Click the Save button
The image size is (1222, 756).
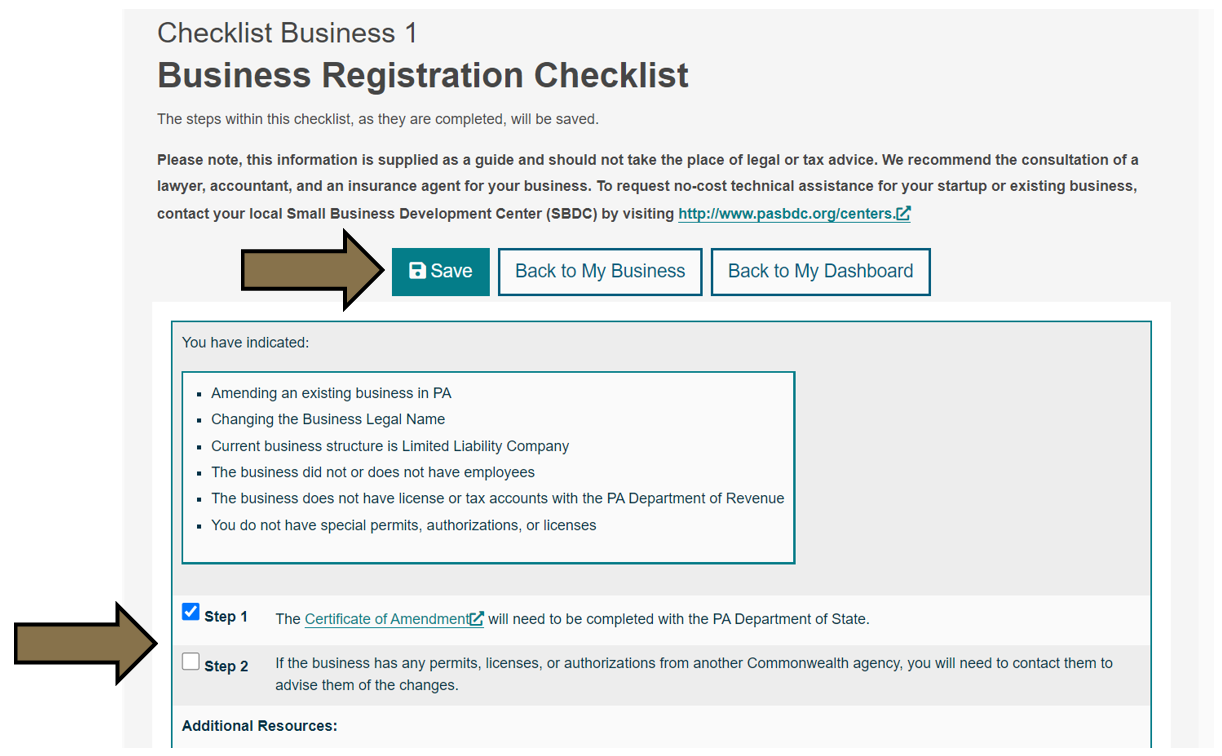pyautogui.click(x=440, y=270)
